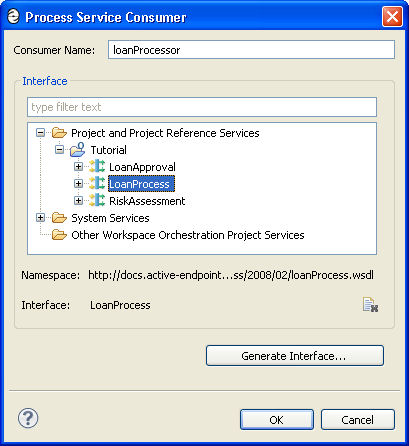Screen dimensions: 409x446
Task: Select the RiskAssessment tree item
Action: (x=147, y=201)
